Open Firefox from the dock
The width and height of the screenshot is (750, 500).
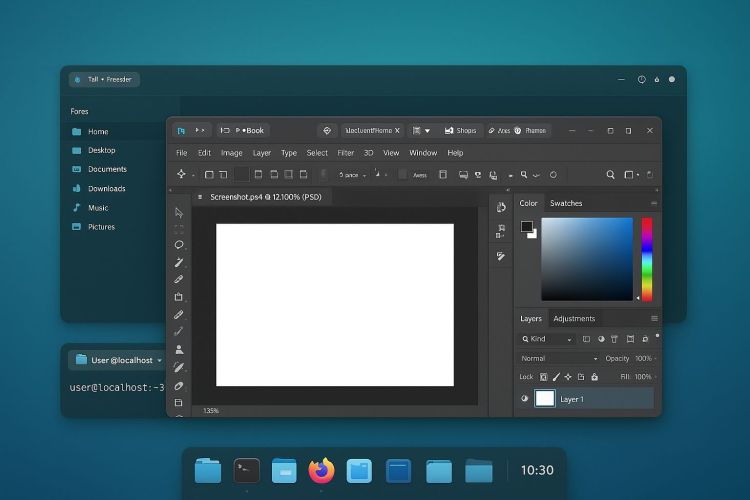coord(321,470)
